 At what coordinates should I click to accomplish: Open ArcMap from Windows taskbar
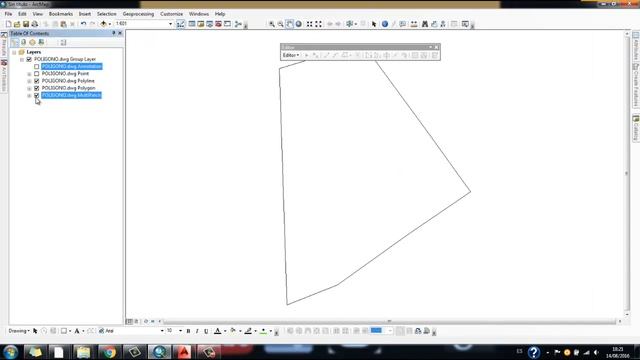coord(160,352)
